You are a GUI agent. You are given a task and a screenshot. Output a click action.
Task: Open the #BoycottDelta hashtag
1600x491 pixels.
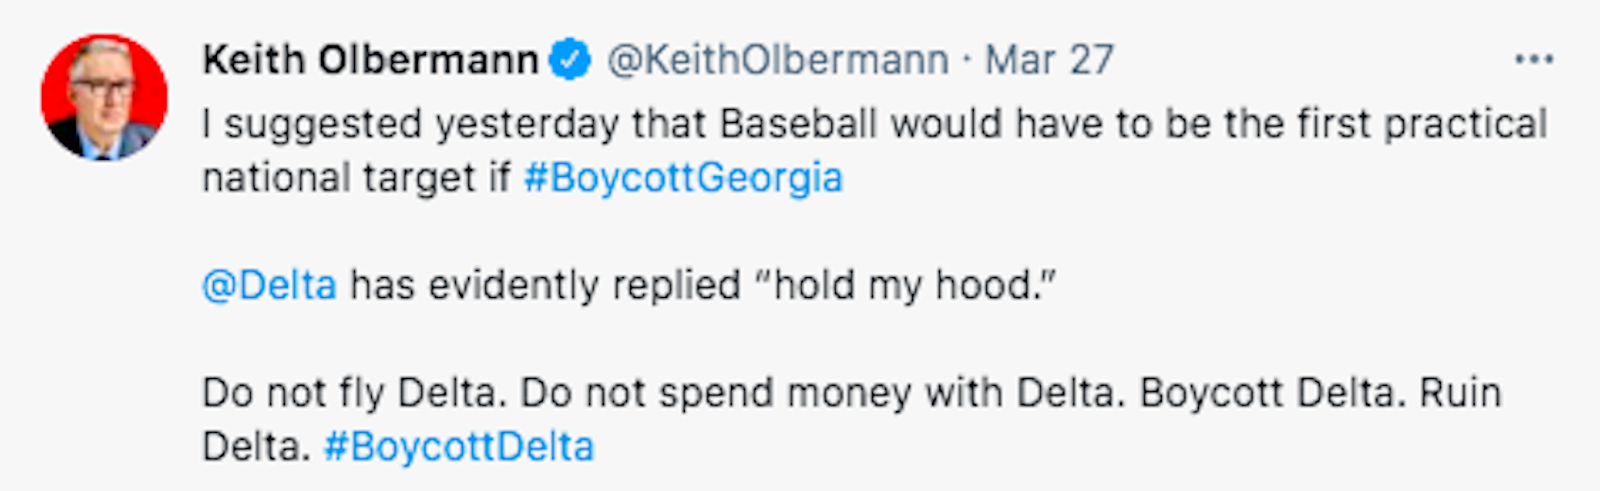[459, 446]
